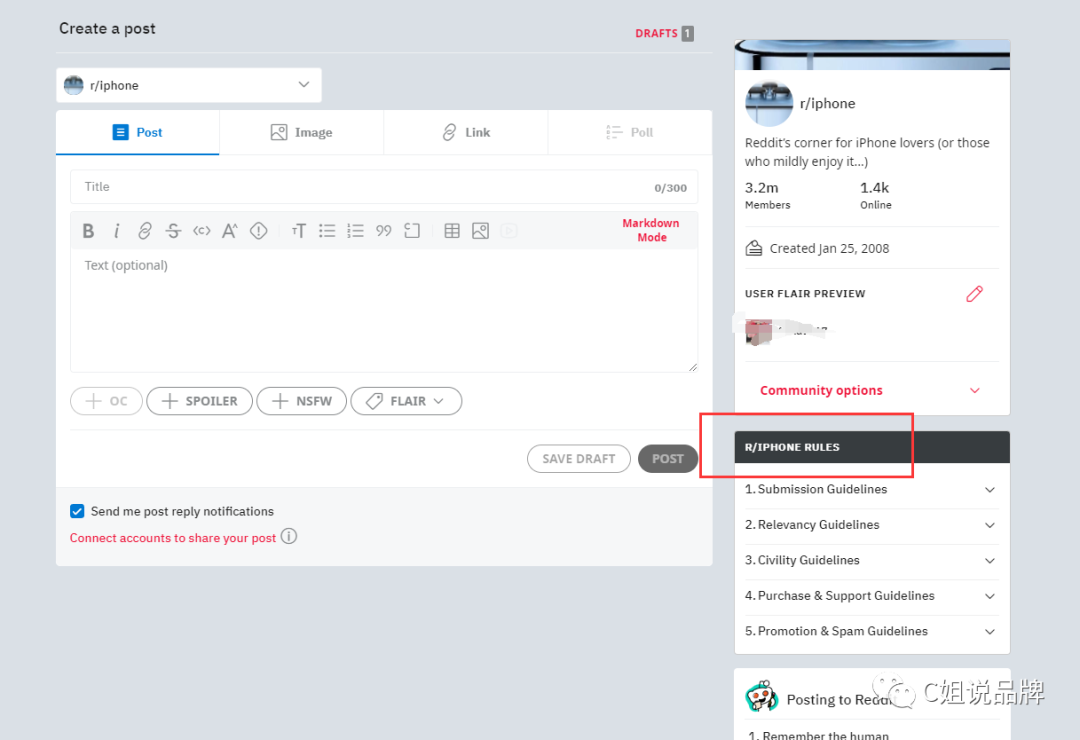Image resolution: width=1080 pixels, height=740 pixels.
Task: Edit user flair with pencil icon
Action: (x=974, y=294)
